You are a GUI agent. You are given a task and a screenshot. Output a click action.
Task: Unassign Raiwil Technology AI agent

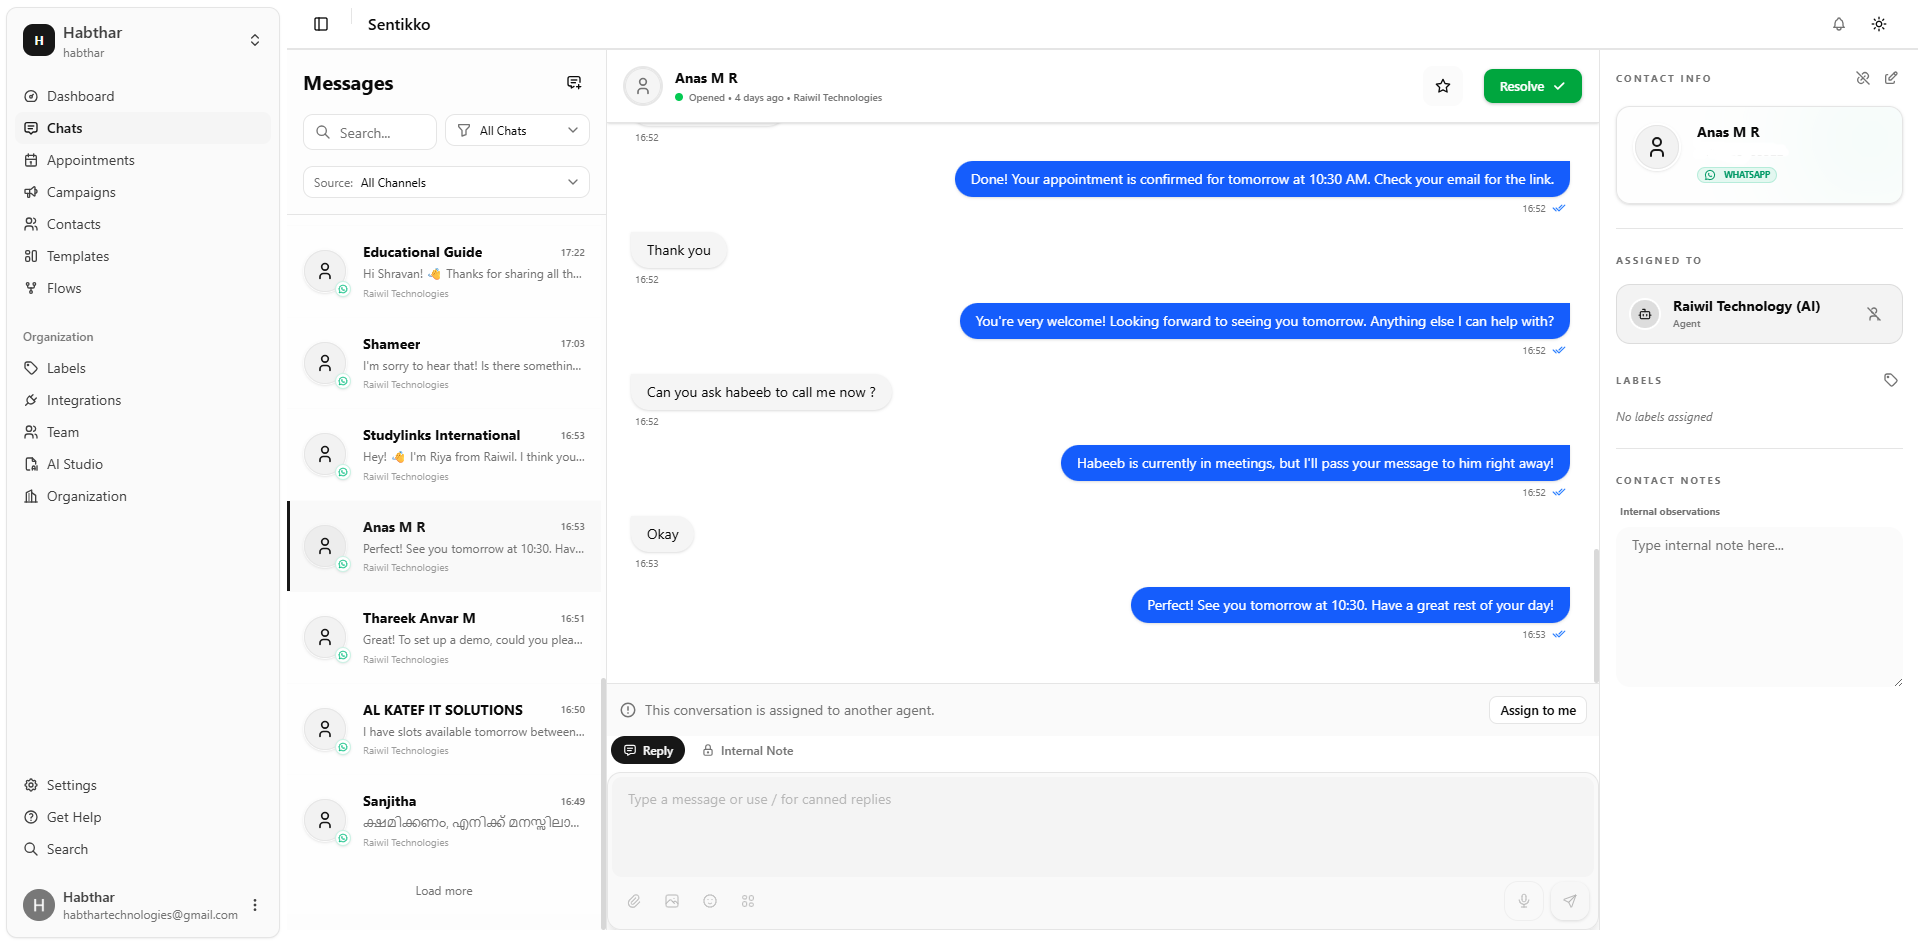tap(1874, 313)
